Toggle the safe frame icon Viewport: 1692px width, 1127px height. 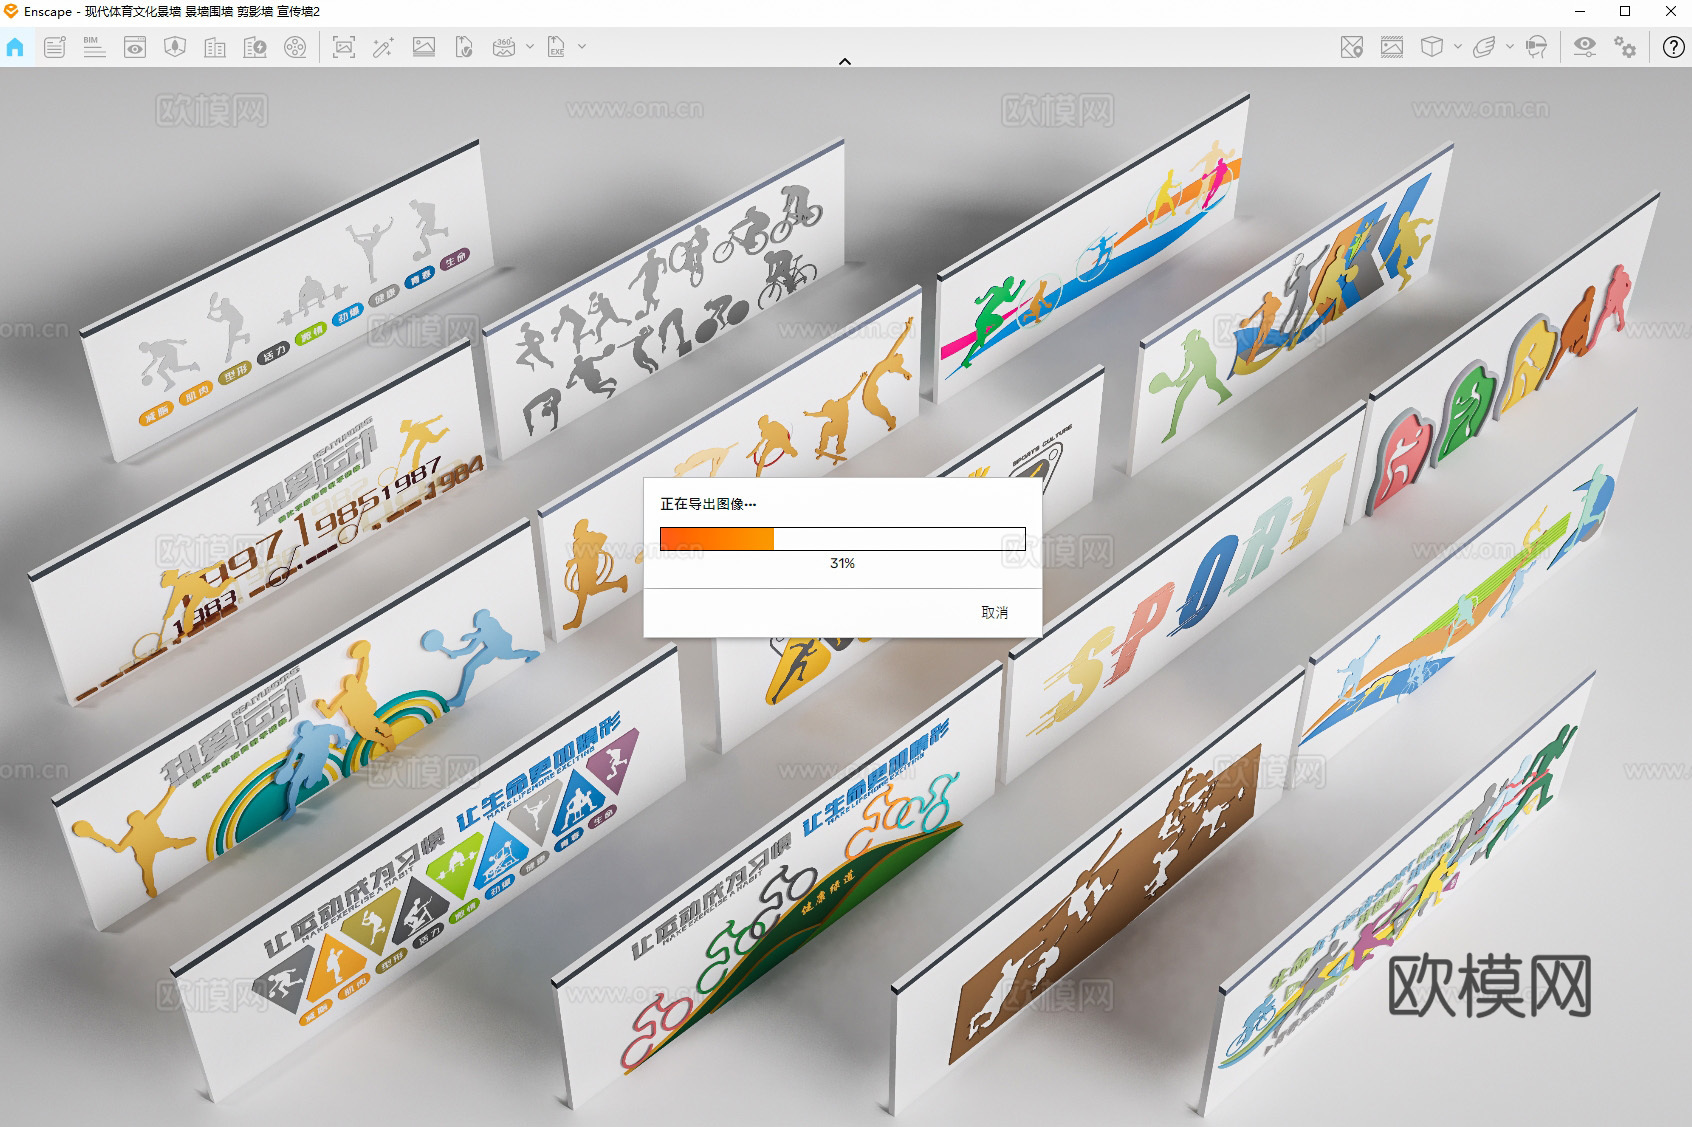click(x=1392, y=47)
